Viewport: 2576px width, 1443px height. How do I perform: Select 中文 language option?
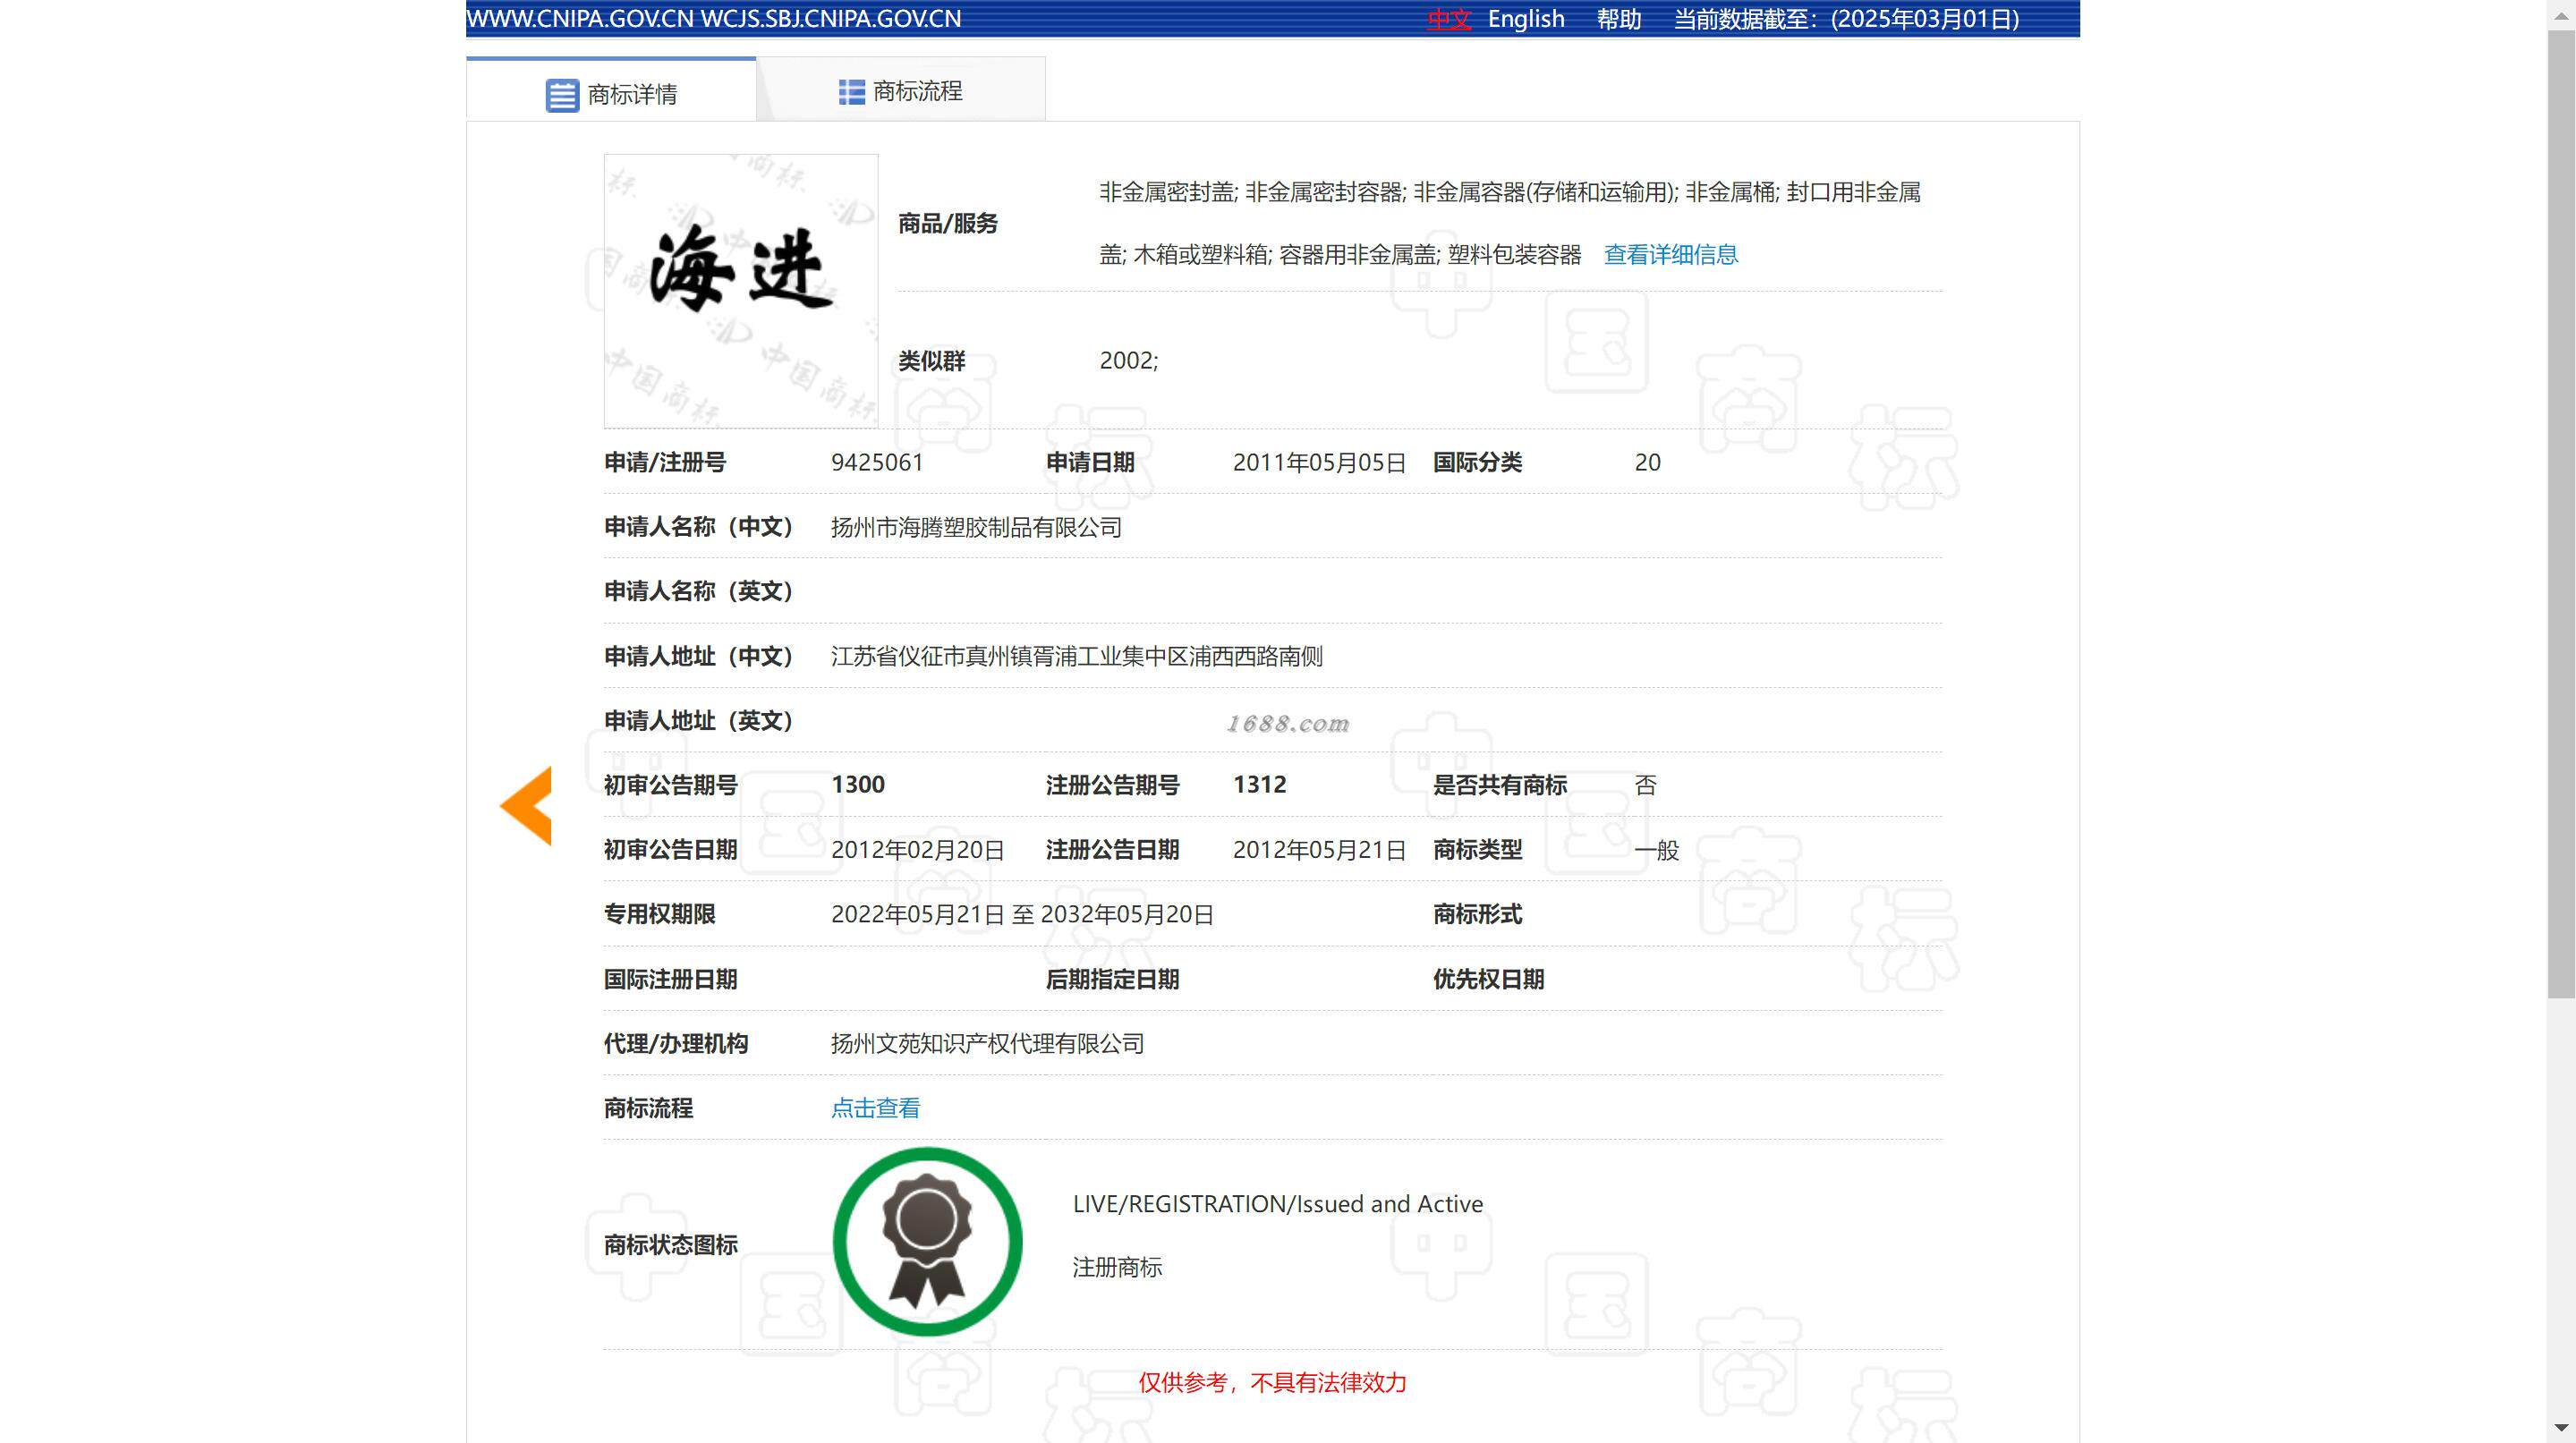point(1448,19)
